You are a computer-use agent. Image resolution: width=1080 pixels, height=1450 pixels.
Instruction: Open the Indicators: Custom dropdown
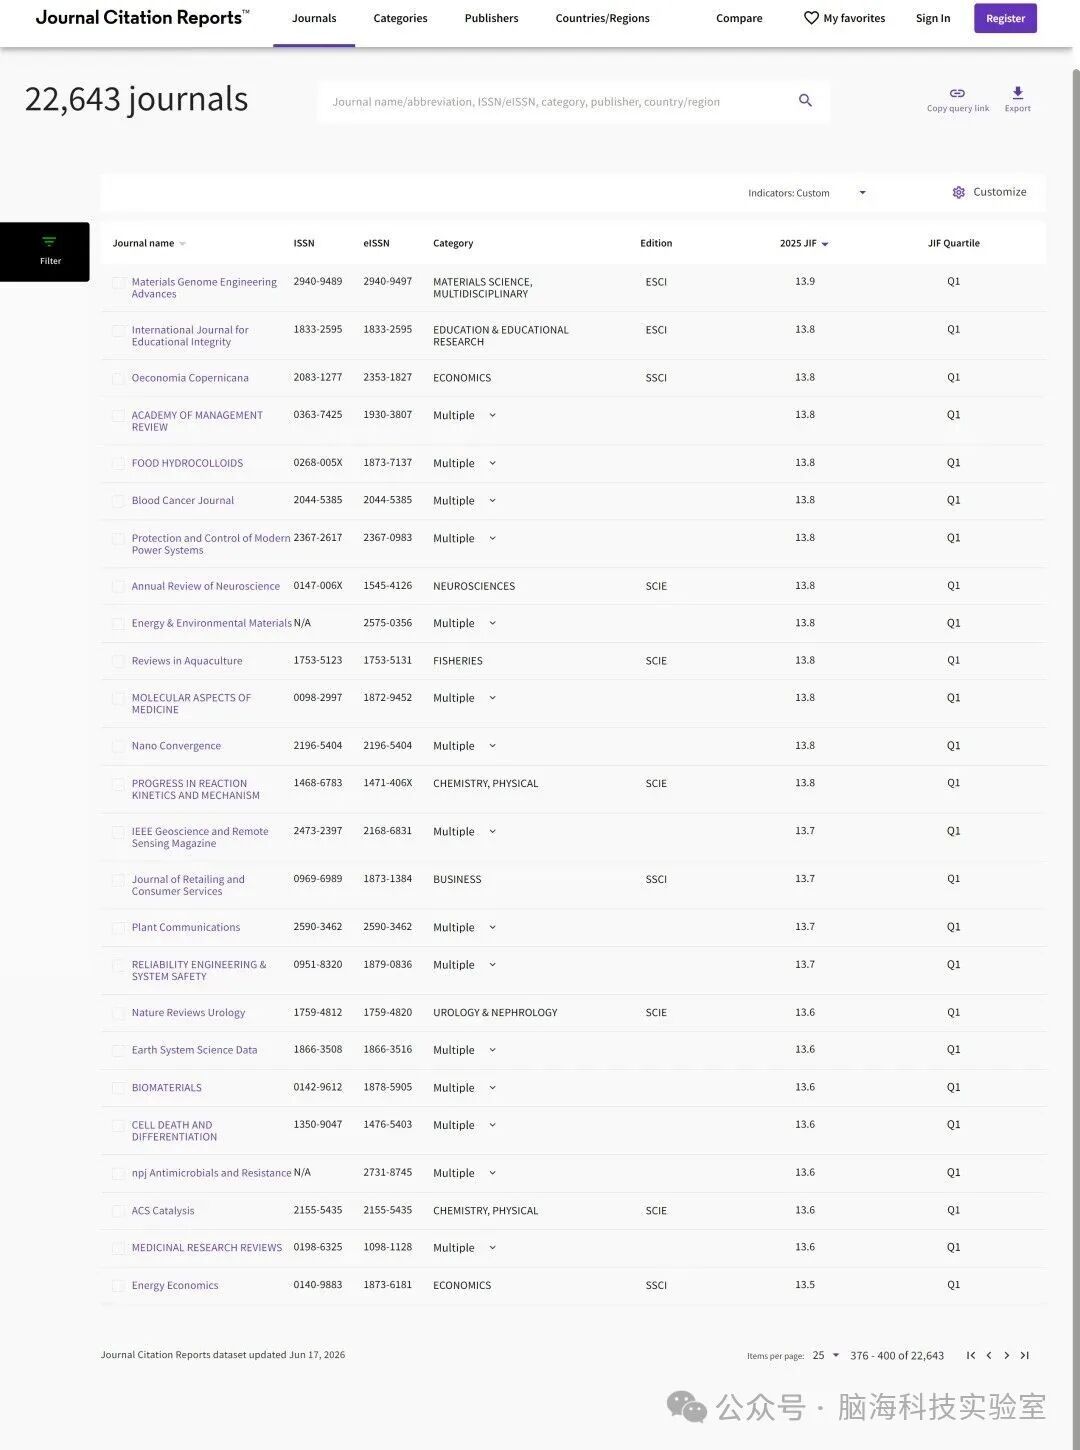(x=807, y=193)
